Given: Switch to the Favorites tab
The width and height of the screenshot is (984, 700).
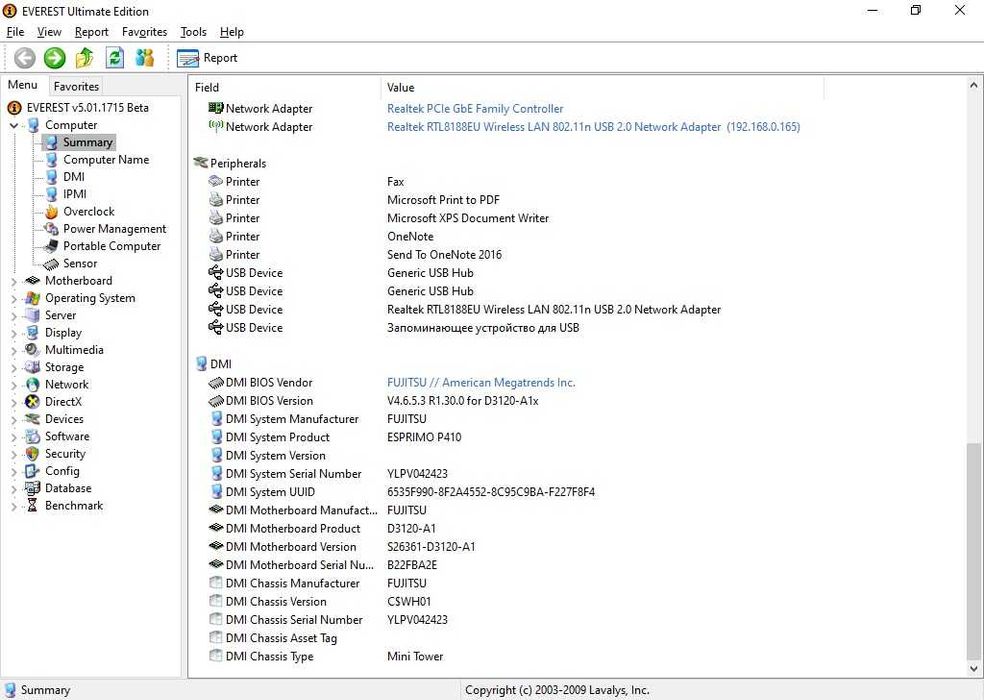Looking at the screenshot, I should [x=76, y=86].
